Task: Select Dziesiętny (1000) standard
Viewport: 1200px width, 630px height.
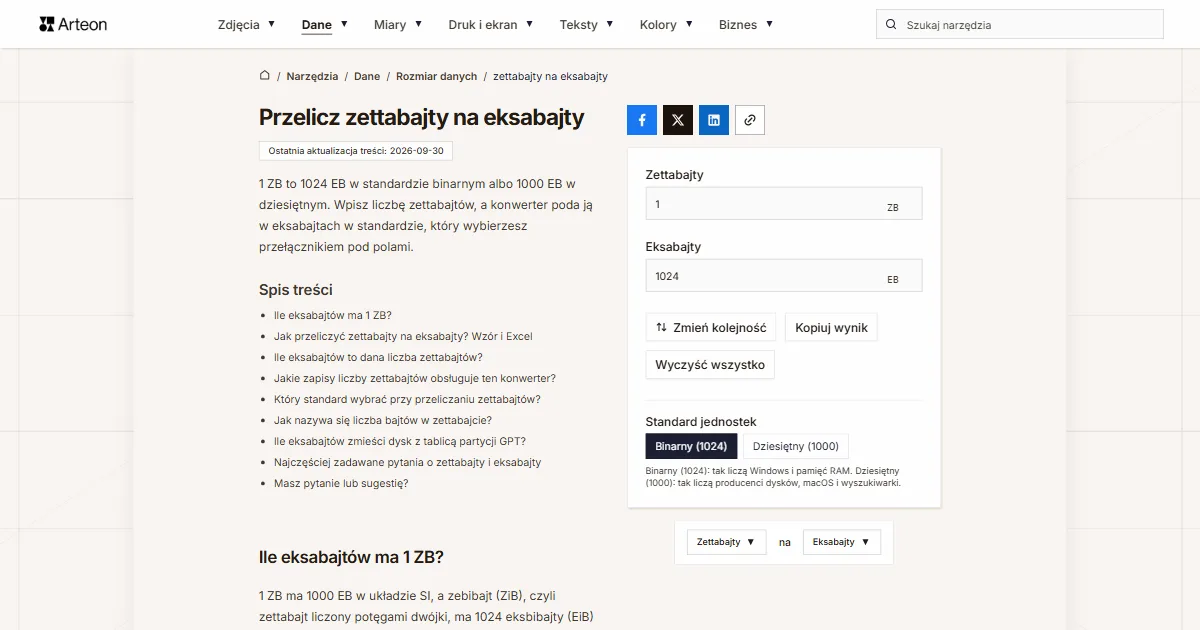Action: [796, 446]
